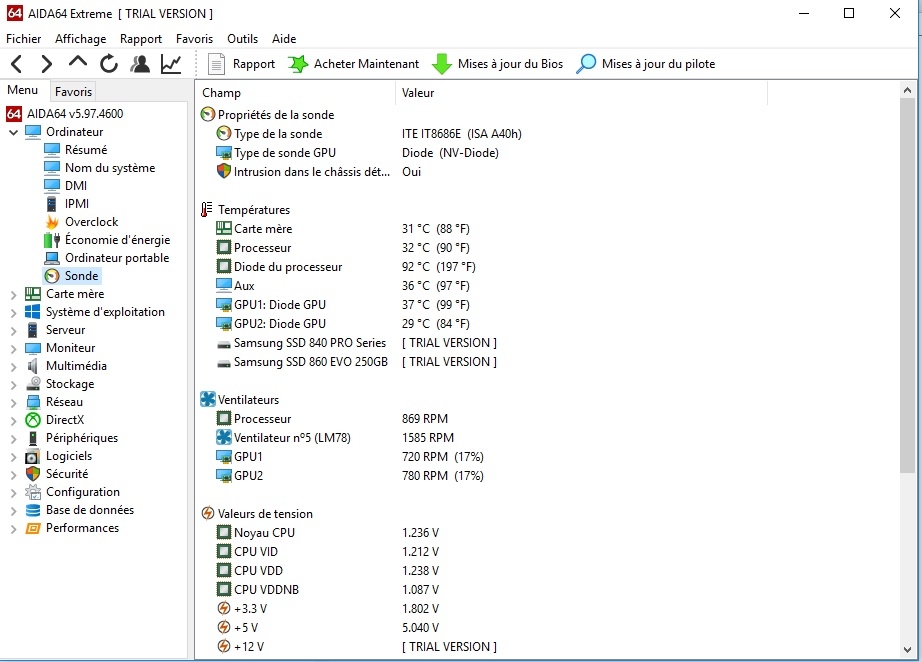Open the graph chart toolbar icon
The image size is (922, 662).
[x=171, y=64]
